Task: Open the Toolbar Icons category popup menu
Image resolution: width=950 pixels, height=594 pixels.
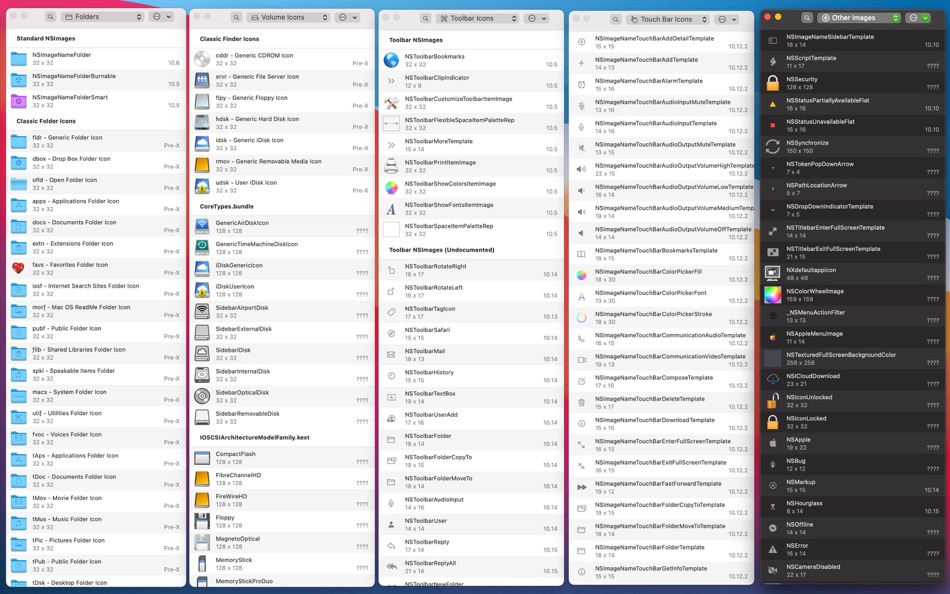Action: 477,18
